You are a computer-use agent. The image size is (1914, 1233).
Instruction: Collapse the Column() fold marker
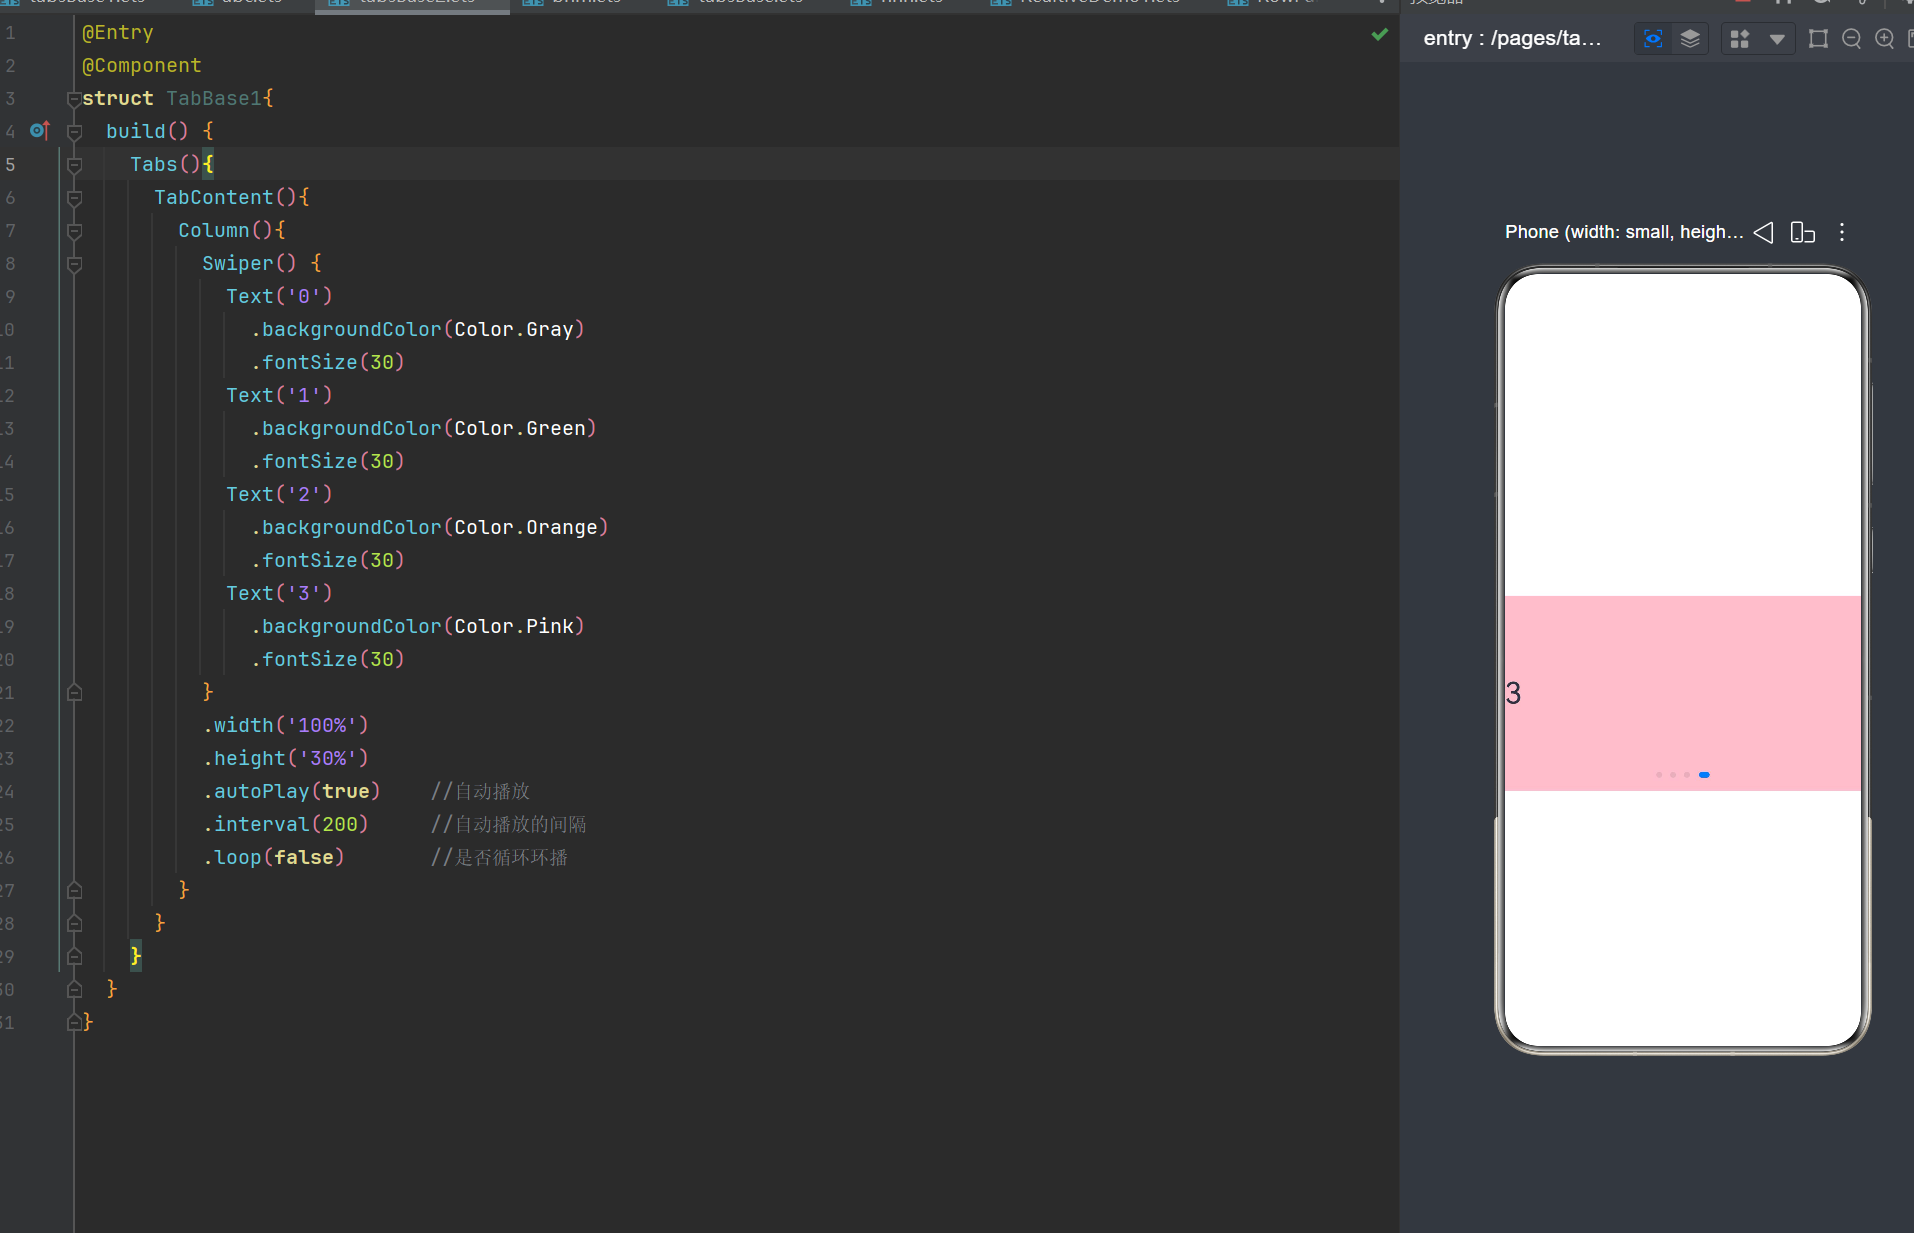74,231
